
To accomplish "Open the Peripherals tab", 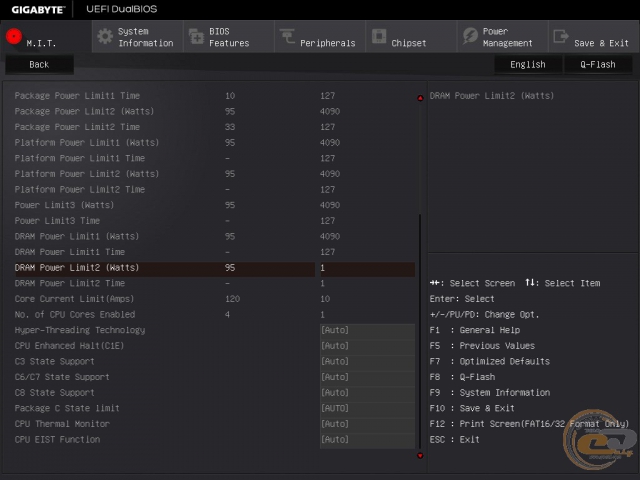I will point(320,37).
